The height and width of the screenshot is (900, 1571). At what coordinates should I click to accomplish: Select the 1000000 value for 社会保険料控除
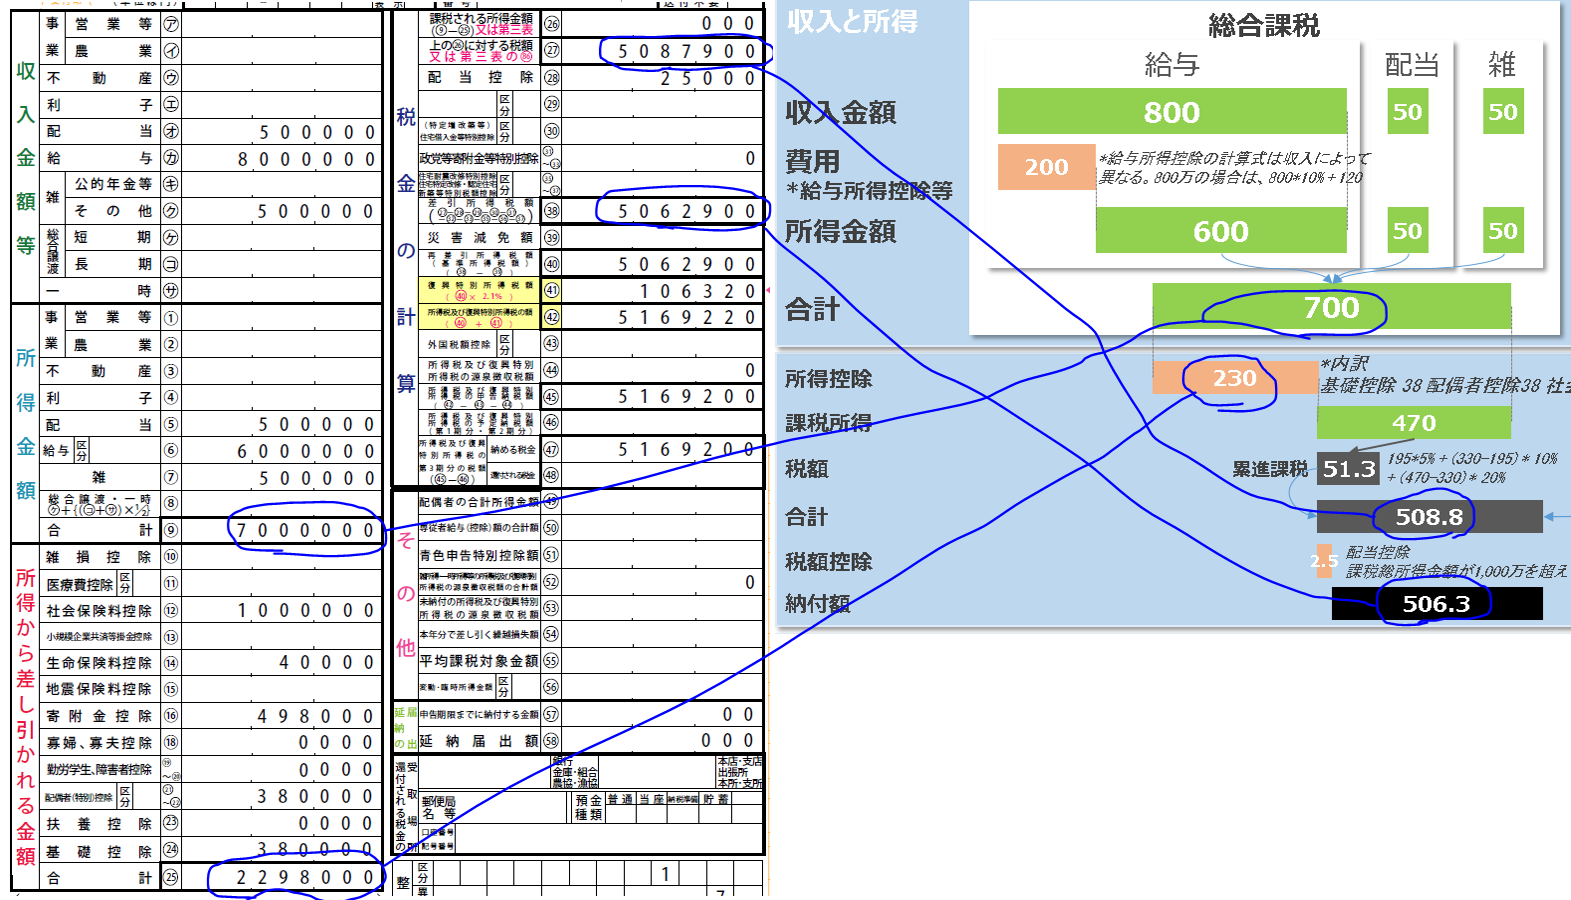306,610
